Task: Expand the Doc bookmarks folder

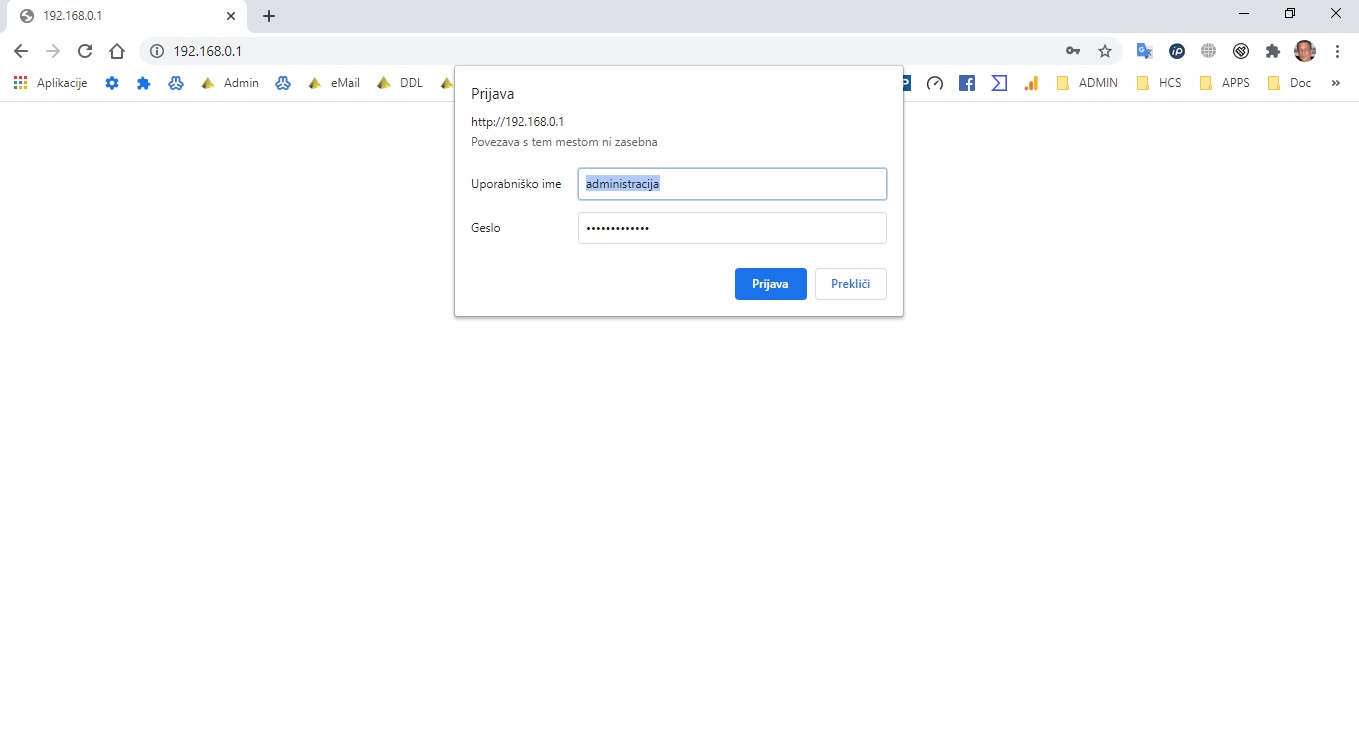Action: tap(1289, 83)
